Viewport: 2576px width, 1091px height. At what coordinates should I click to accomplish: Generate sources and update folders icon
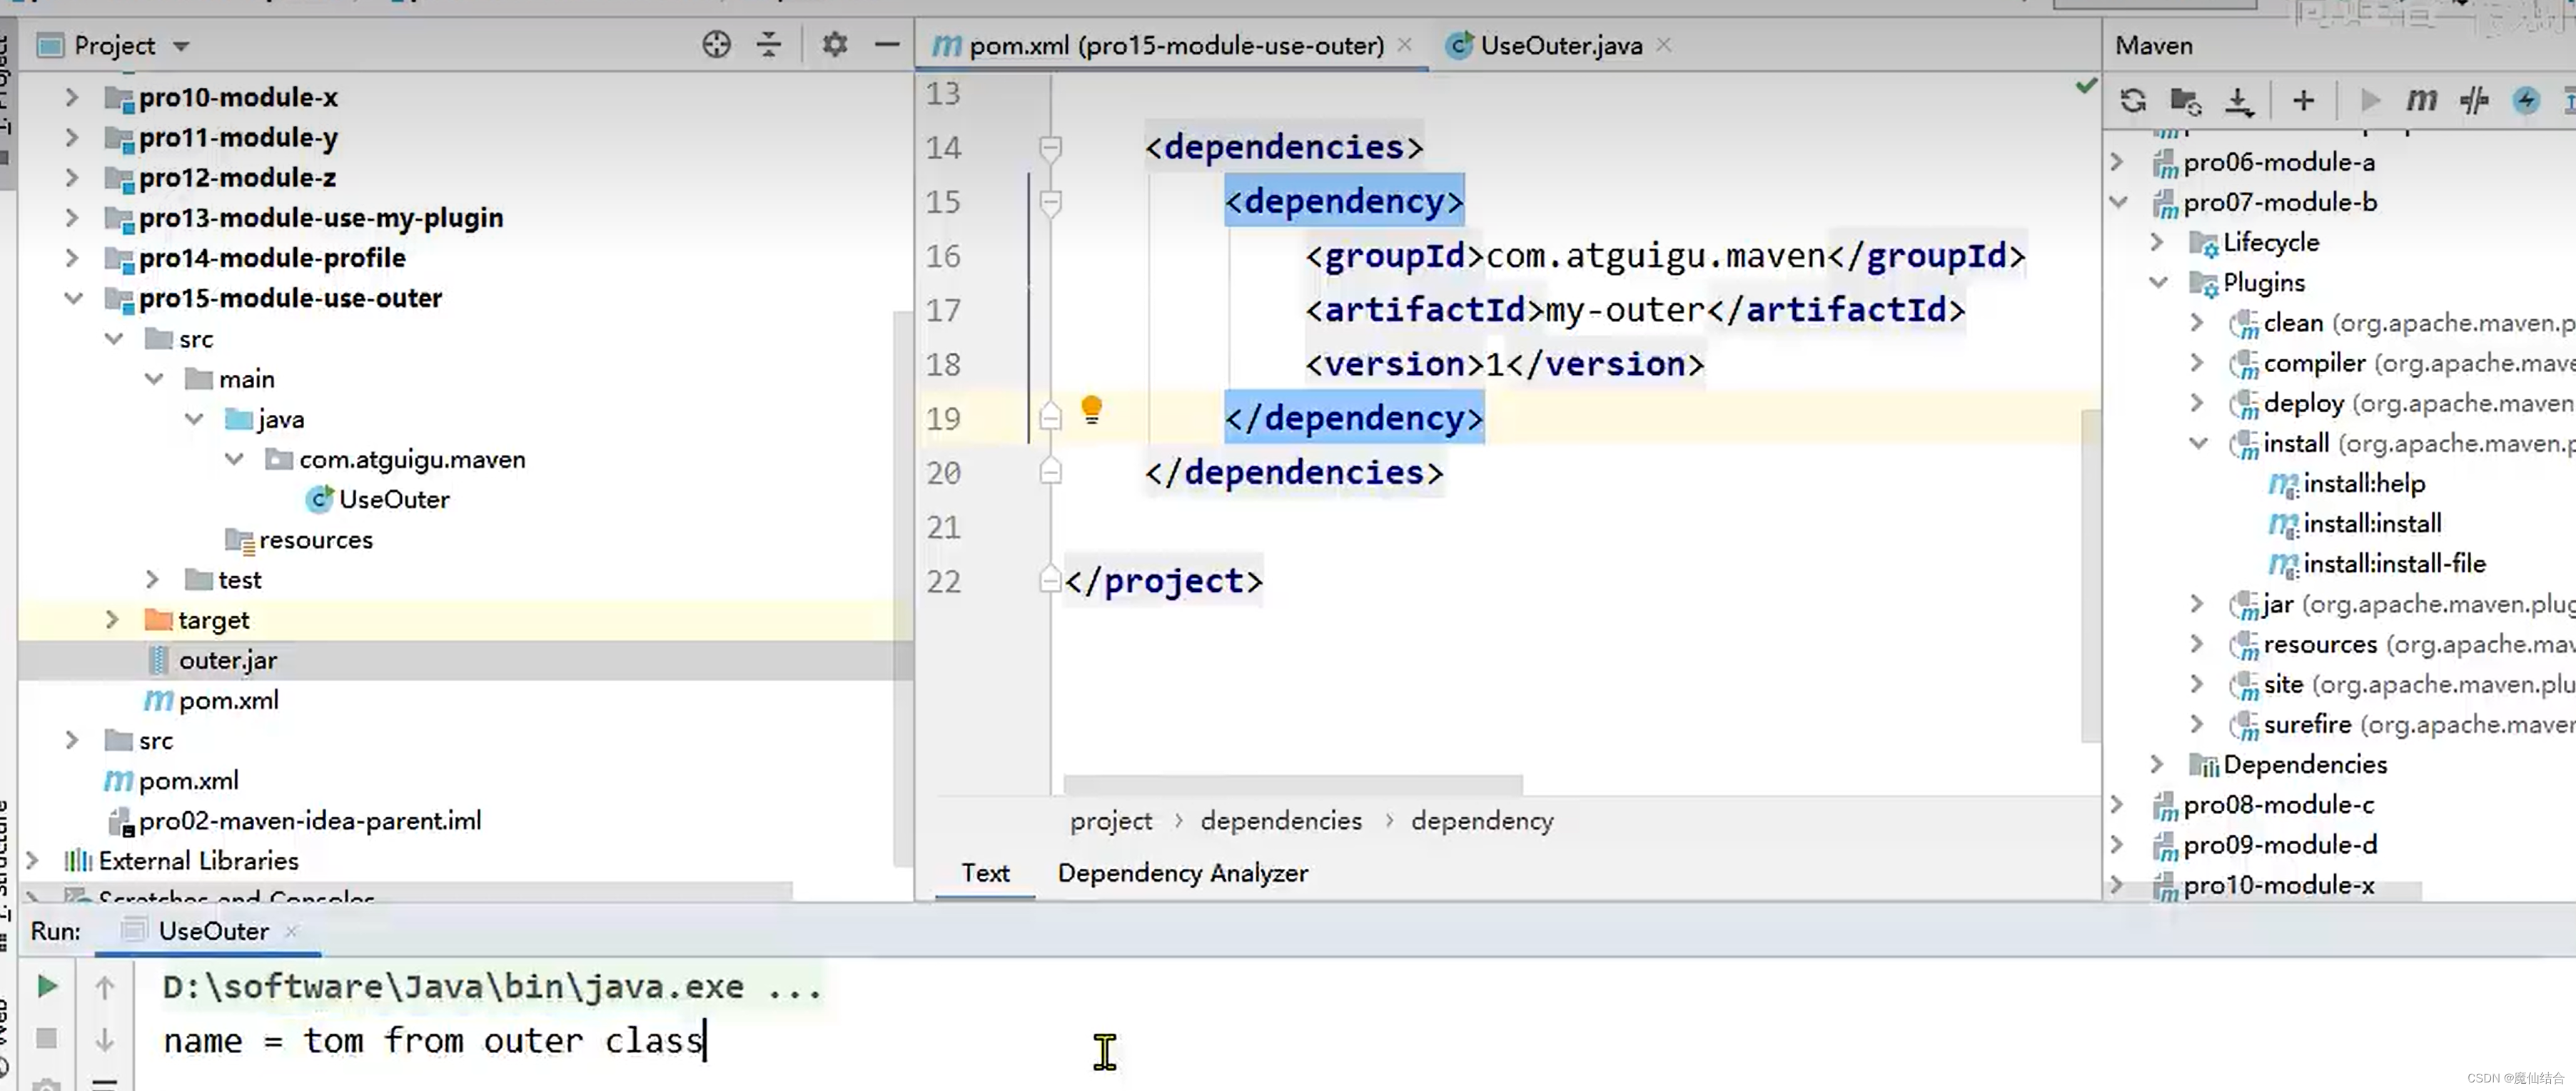click(x=2186, y=101)
